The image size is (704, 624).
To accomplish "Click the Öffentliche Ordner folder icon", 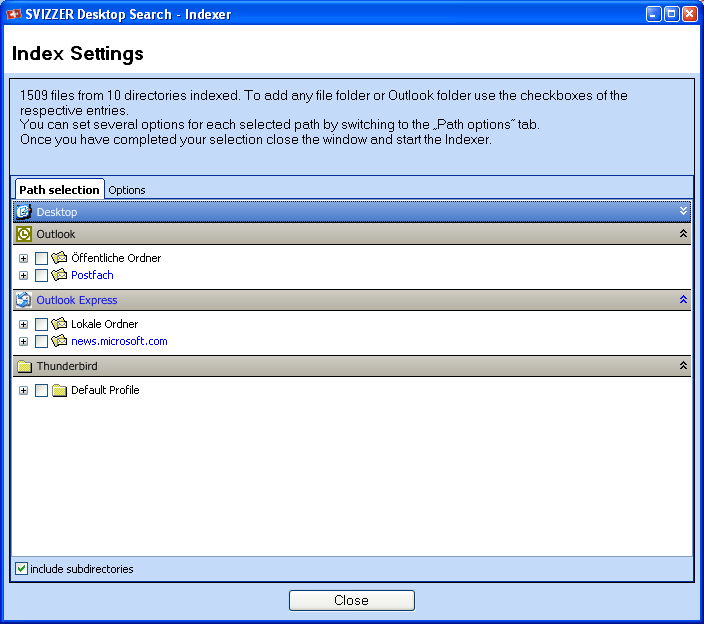I will [x=59, y=258].
